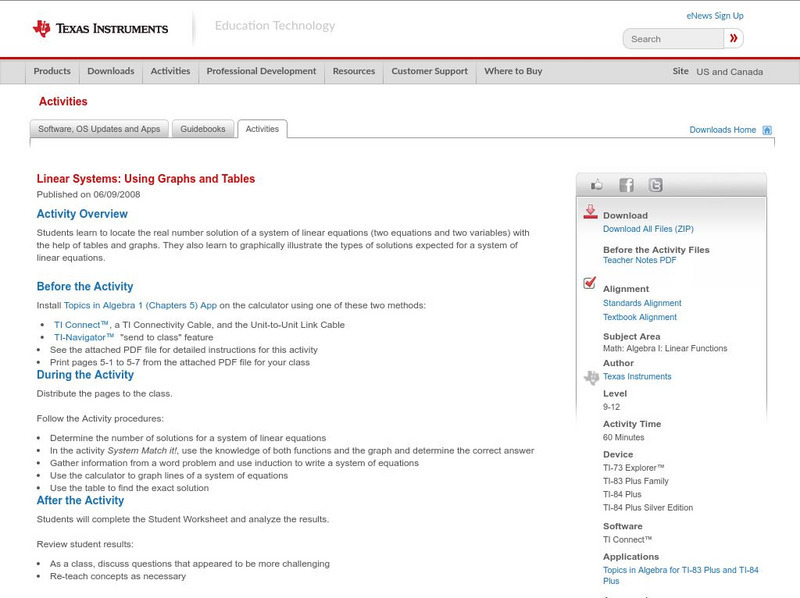Open the Products menu
The height and width of the screenshot is (598, 800).
pos(52,71)
